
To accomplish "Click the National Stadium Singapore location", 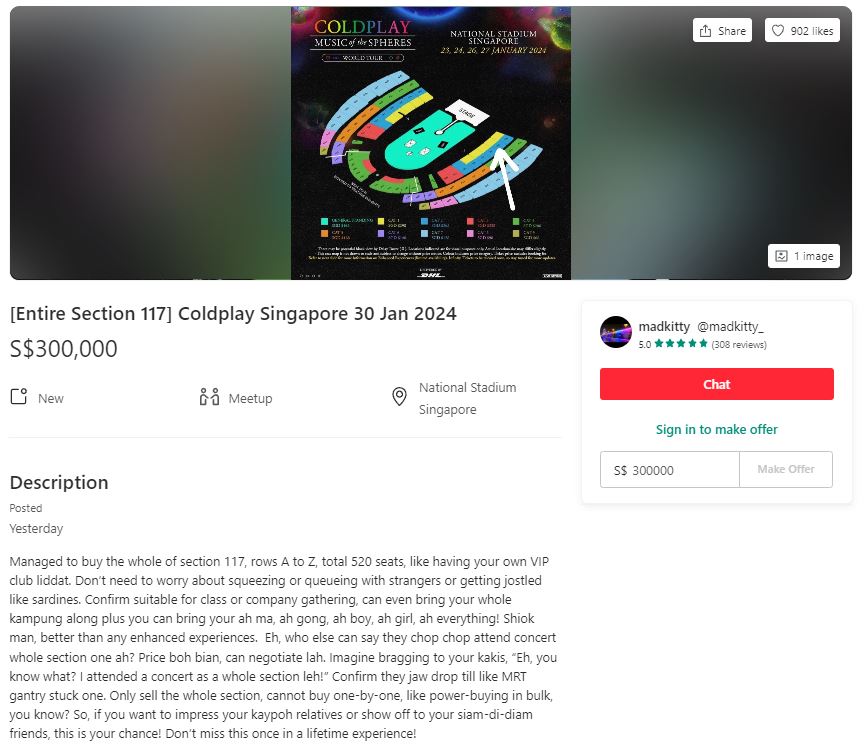I will [467, 398].
